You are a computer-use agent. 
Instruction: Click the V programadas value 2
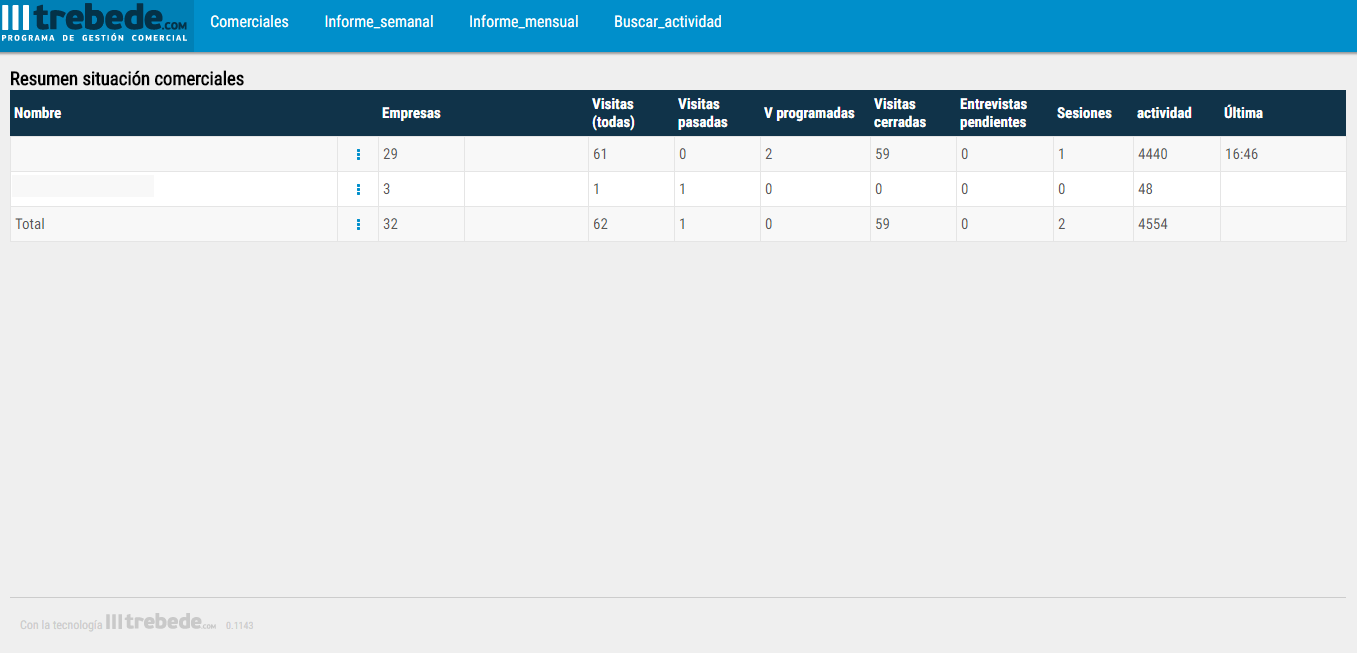tap(768, 154)
